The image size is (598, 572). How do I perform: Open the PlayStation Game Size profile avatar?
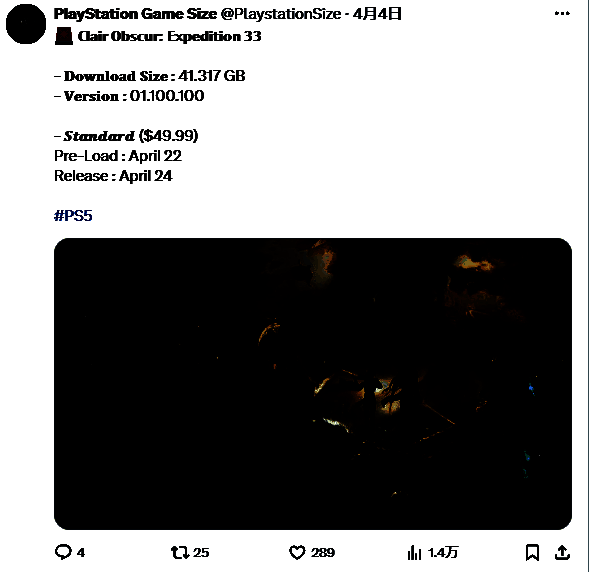(x=26, y=24)
